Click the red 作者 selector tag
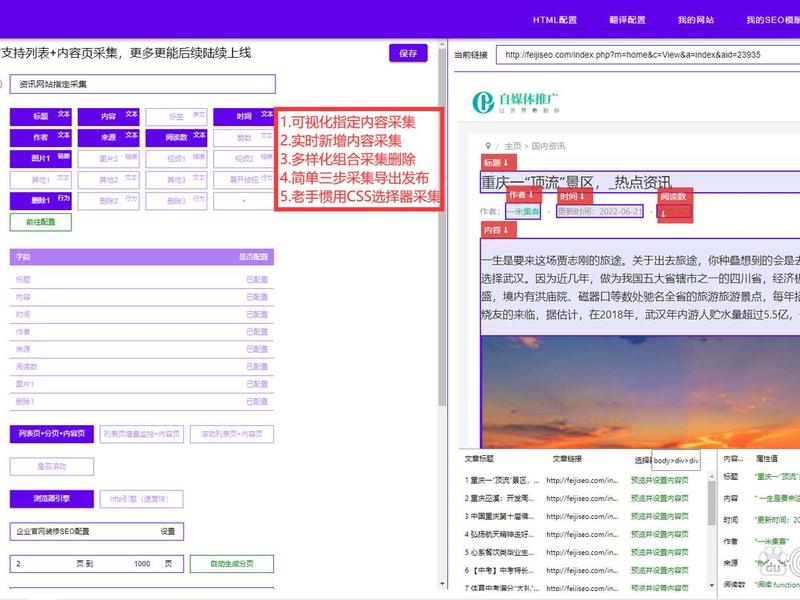The width and height of the screenshot is (800, 600). click(523, 195)
